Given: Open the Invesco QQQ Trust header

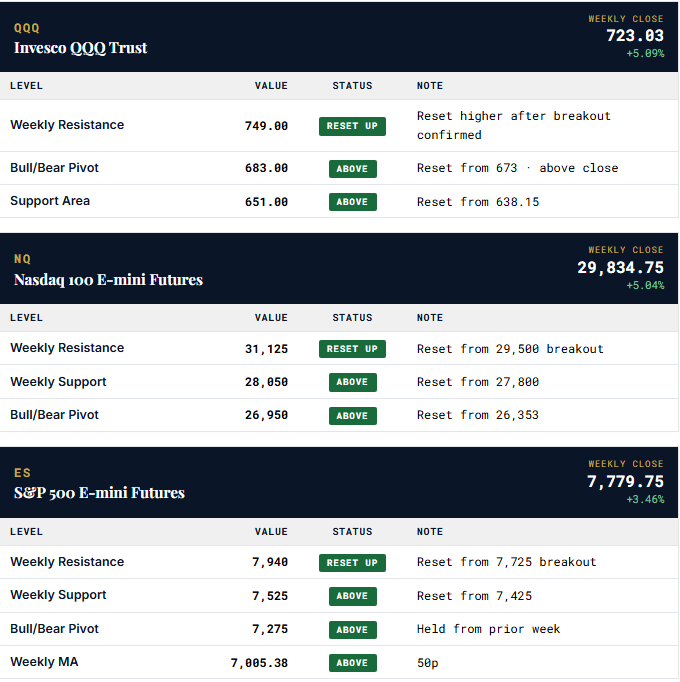Looking at the screenshot, I should tap(80, 48).
